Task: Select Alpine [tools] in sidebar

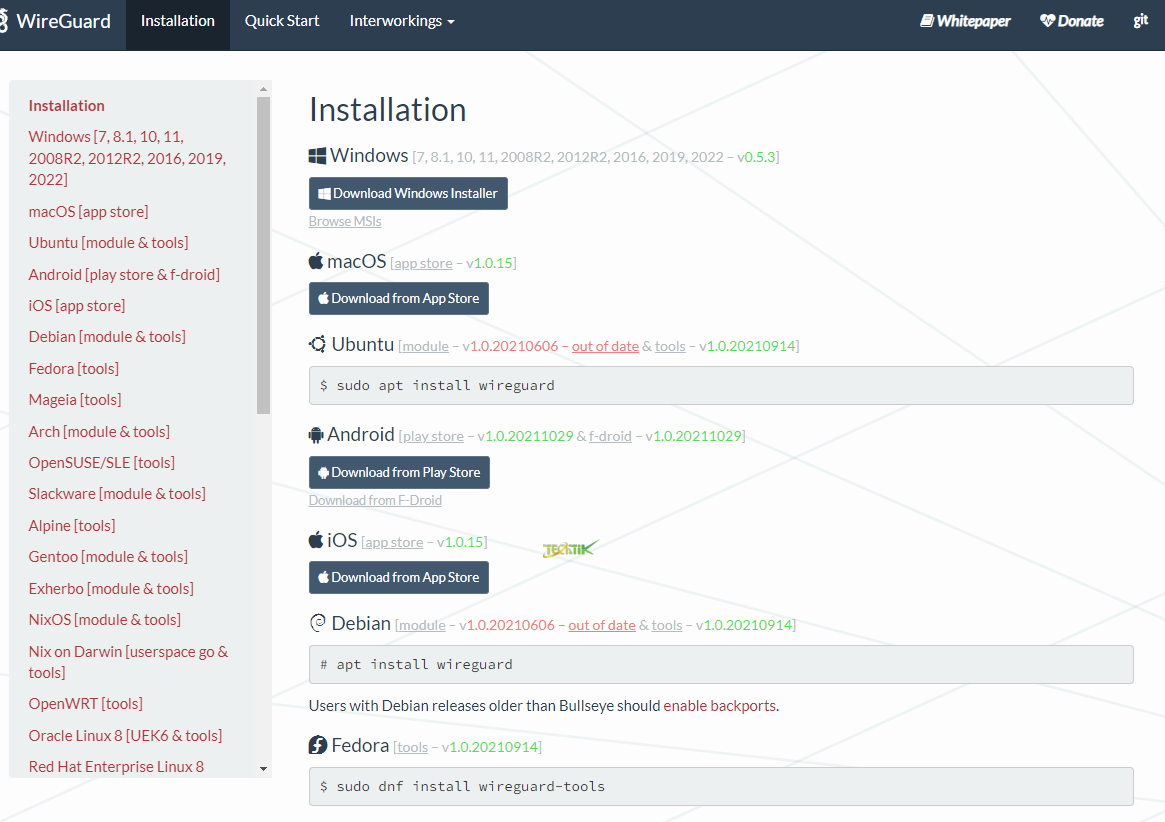Action: [72, 526]
